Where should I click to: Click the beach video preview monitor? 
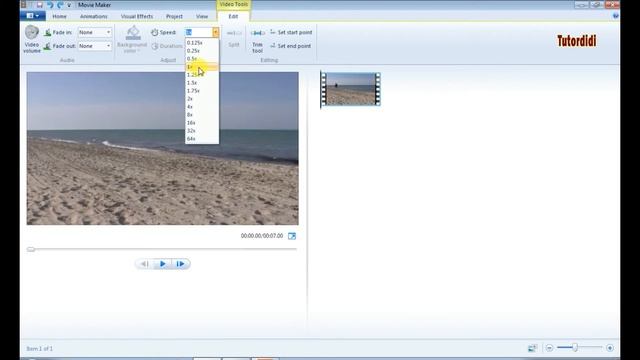162,149
